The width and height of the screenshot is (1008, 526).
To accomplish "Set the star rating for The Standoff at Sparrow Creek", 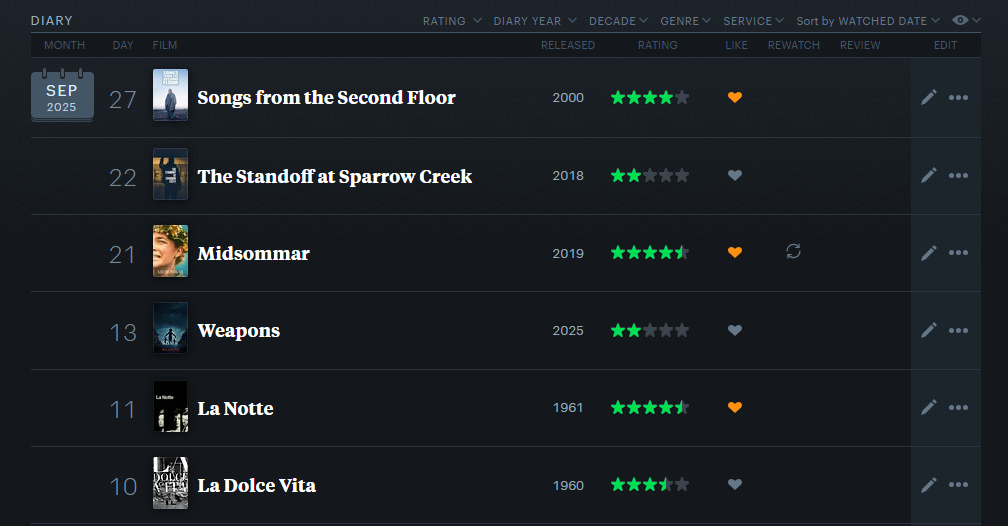I will click(650, 175).
